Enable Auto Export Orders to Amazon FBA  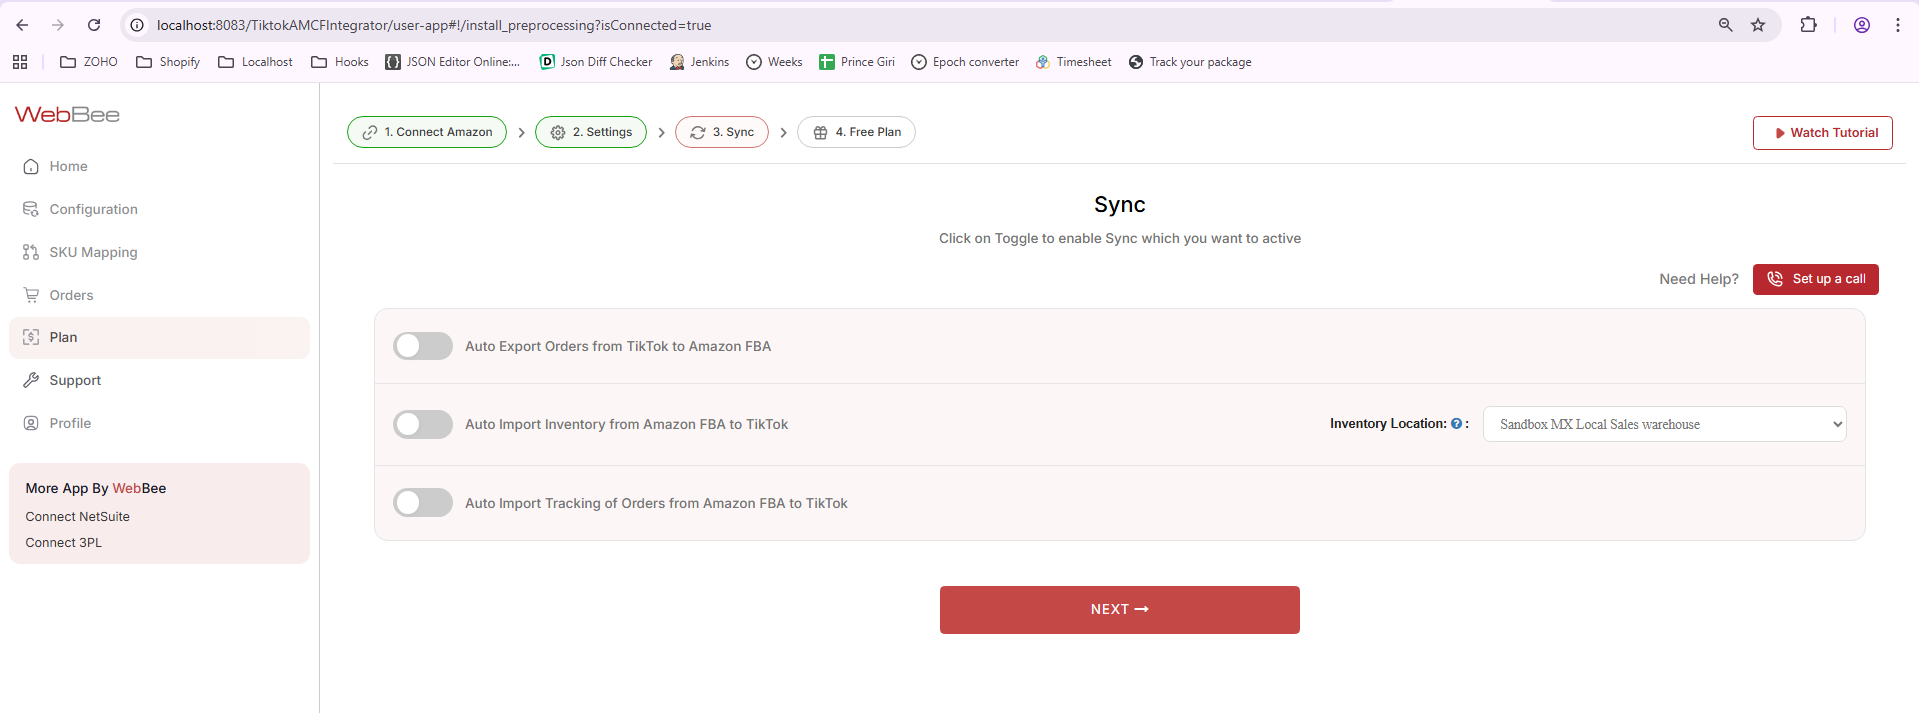pos(423,346)
